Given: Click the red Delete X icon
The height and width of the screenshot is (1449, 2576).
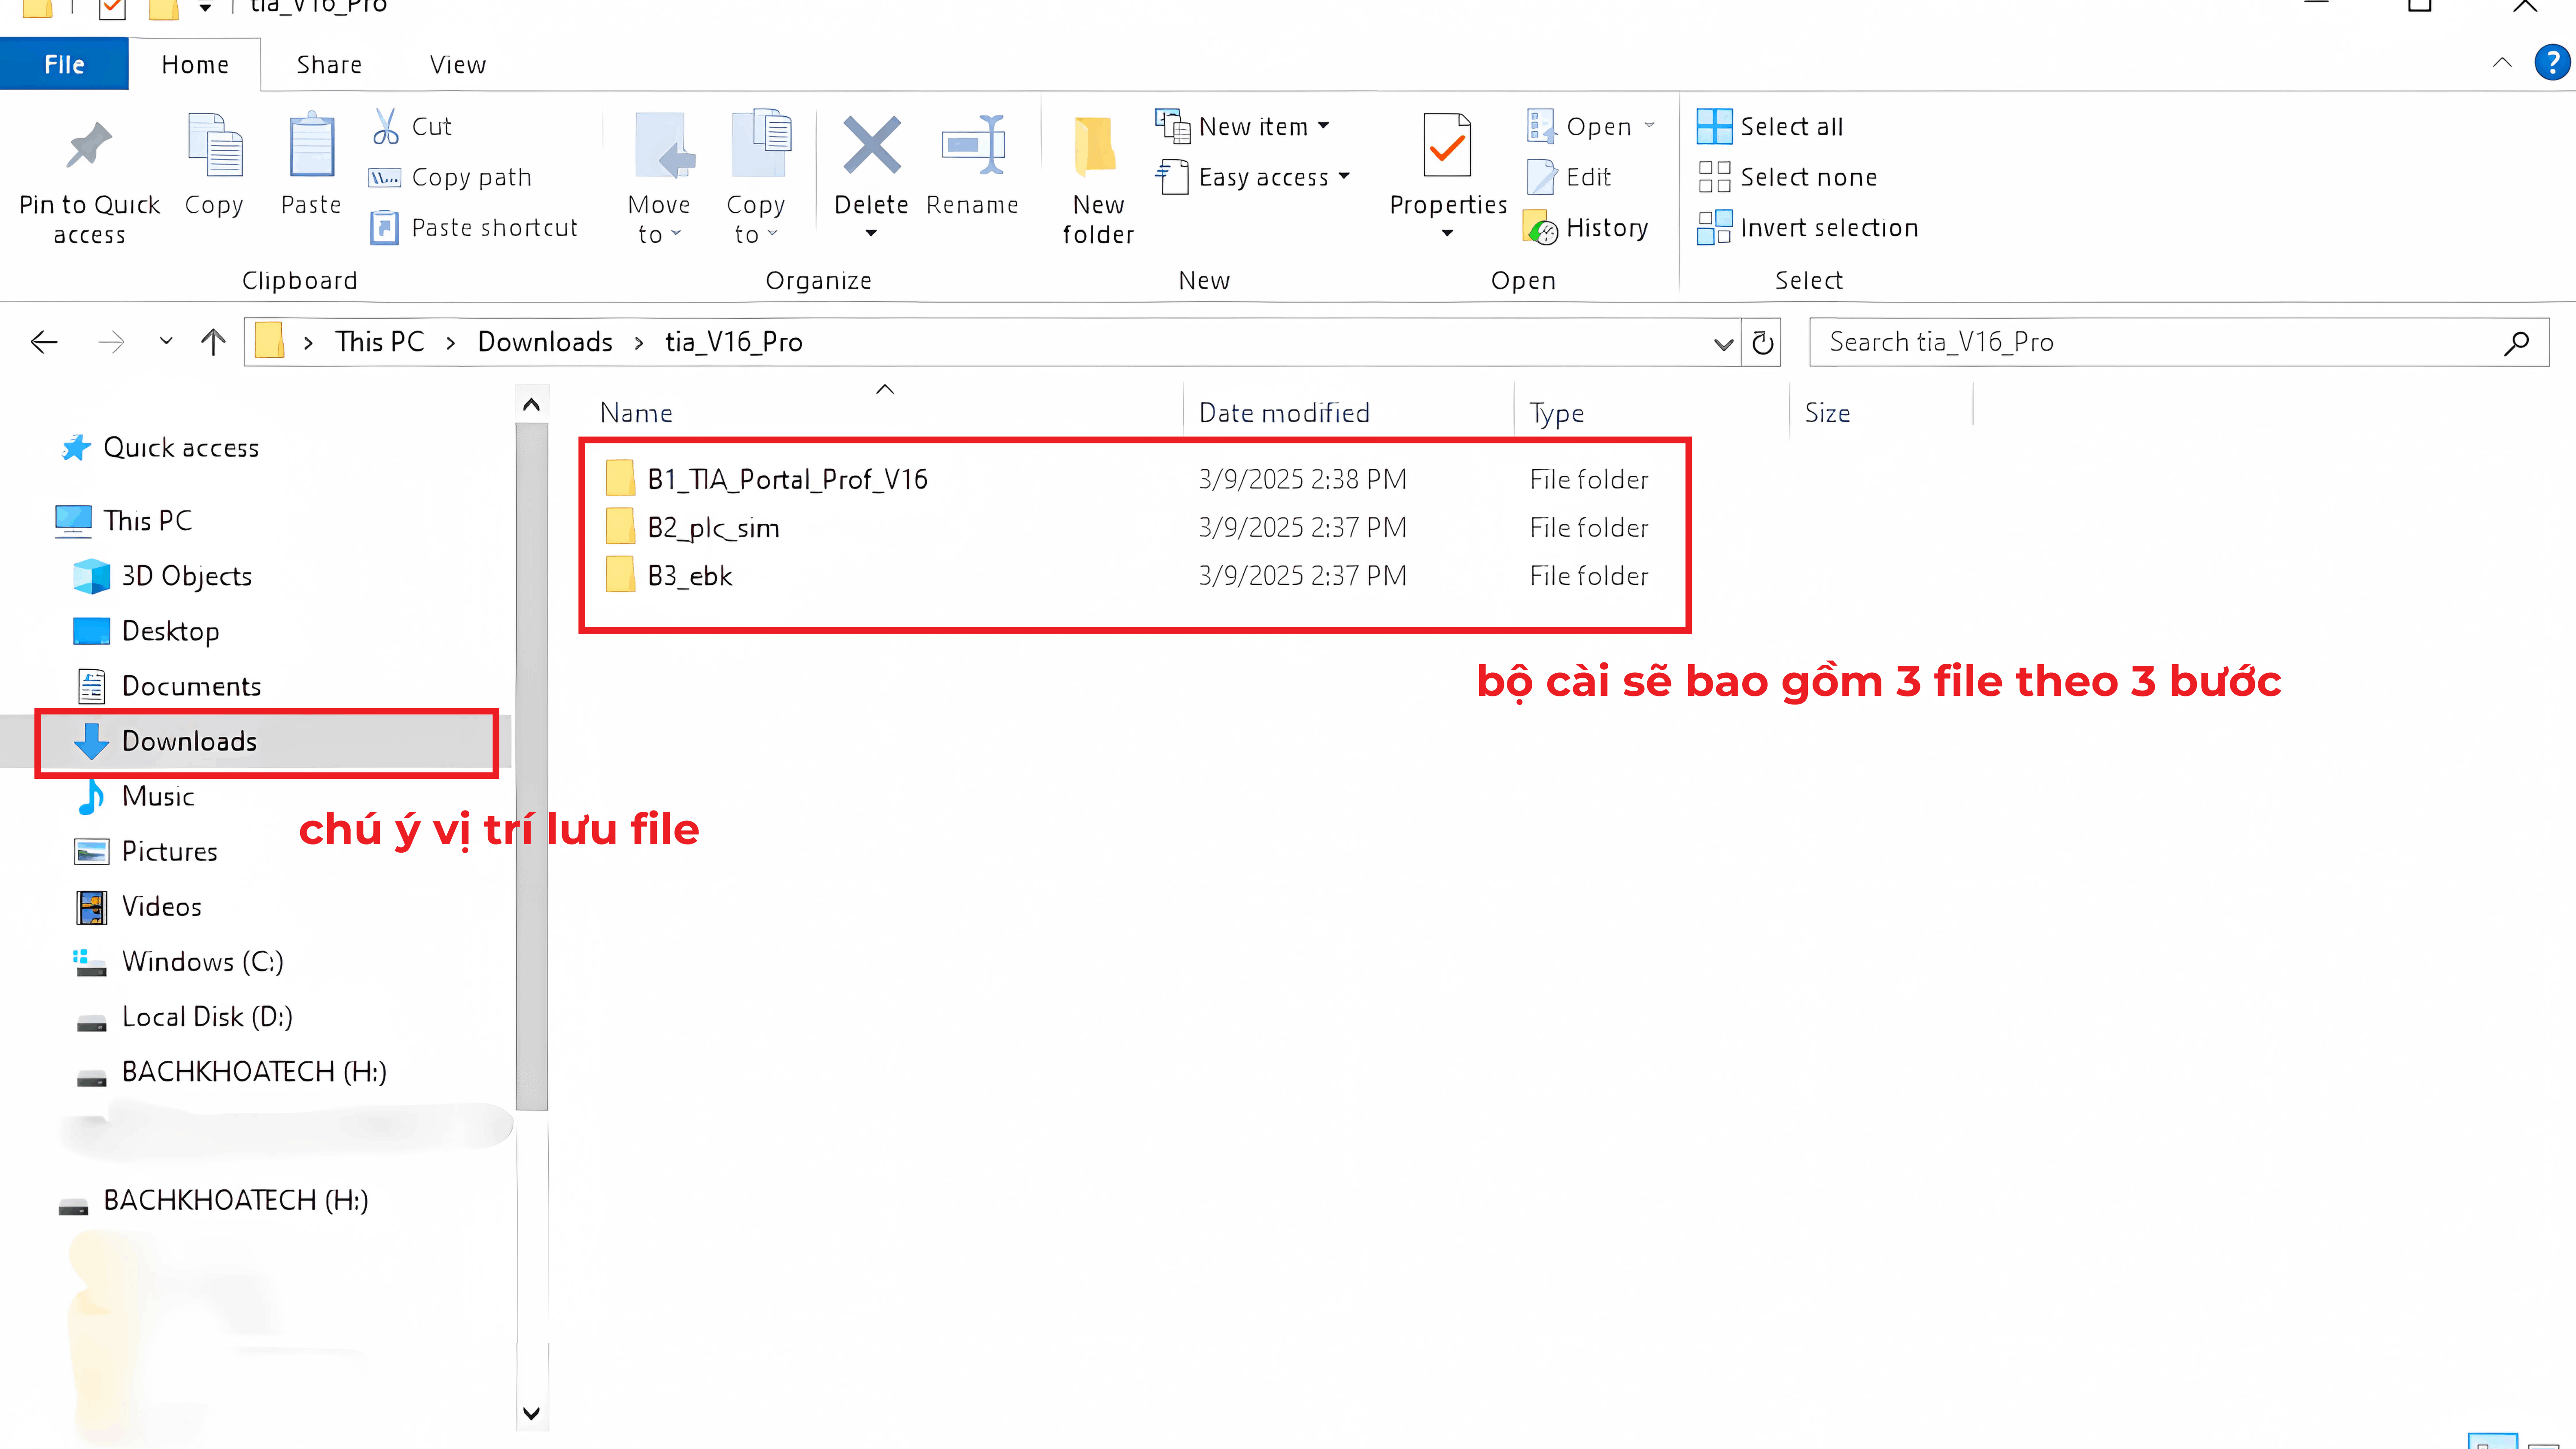Looking at the screenshot, I should click(x=871, y=146).
